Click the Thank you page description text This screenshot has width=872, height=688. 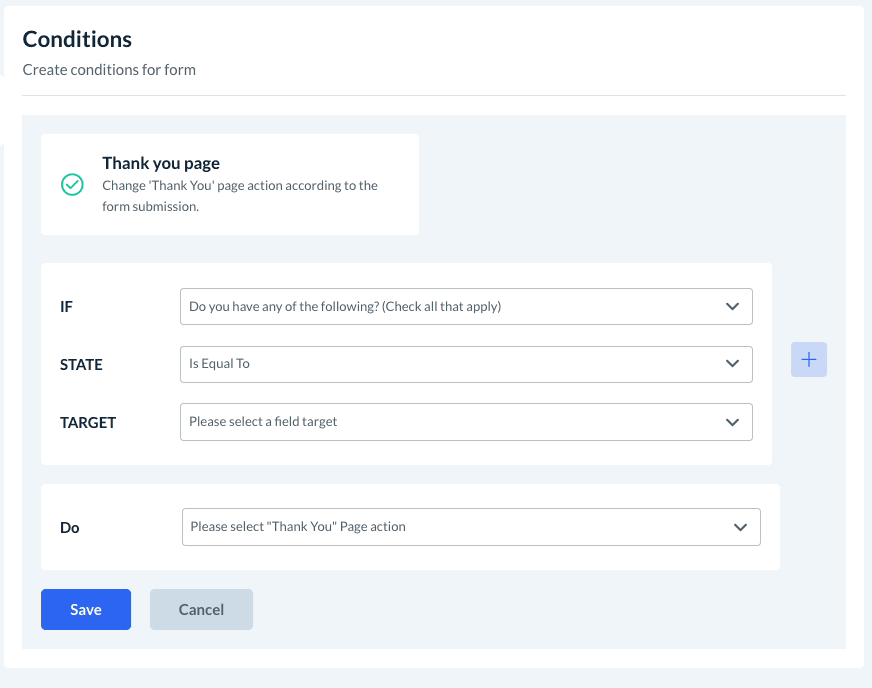tap(240, 196)
